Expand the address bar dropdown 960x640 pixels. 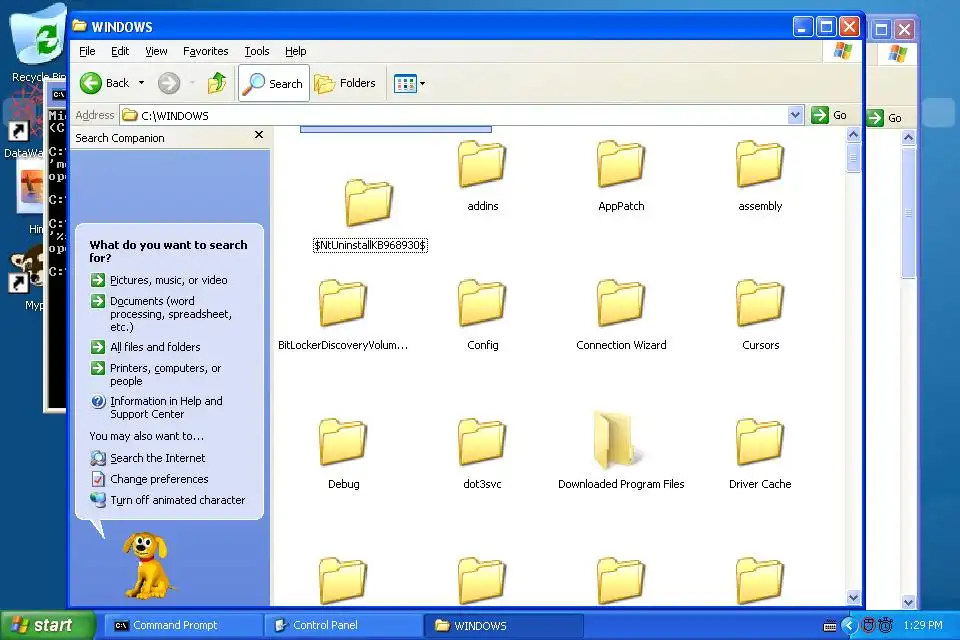(x=795, y=115)
